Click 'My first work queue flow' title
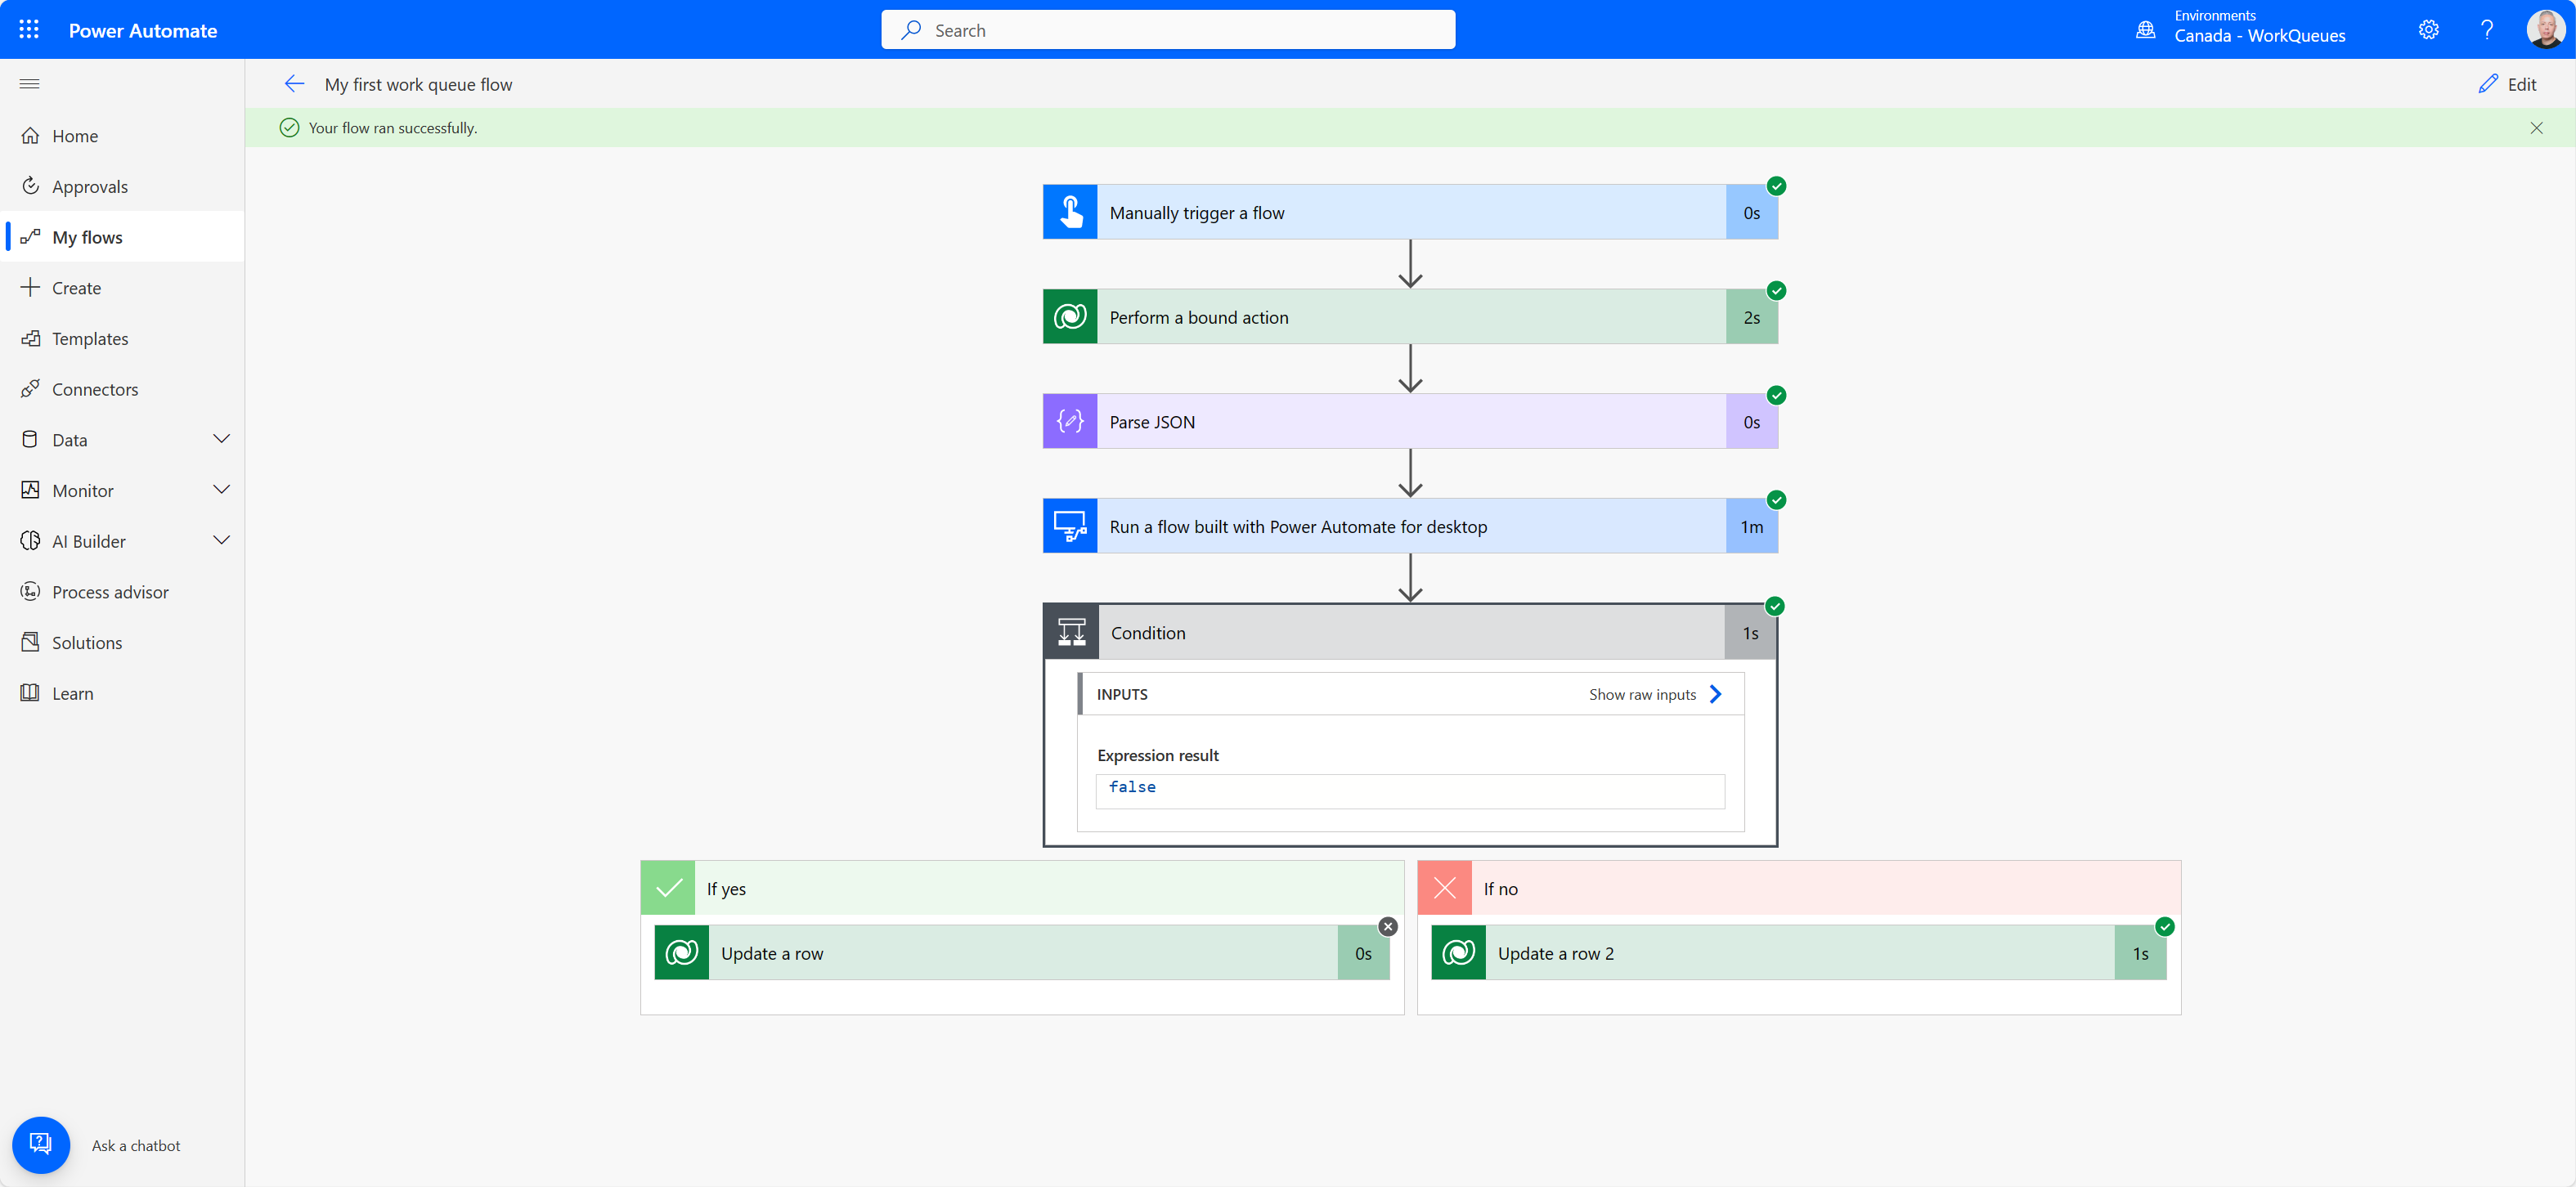This screenshot has height=1187, width=2576. point(418,84)
